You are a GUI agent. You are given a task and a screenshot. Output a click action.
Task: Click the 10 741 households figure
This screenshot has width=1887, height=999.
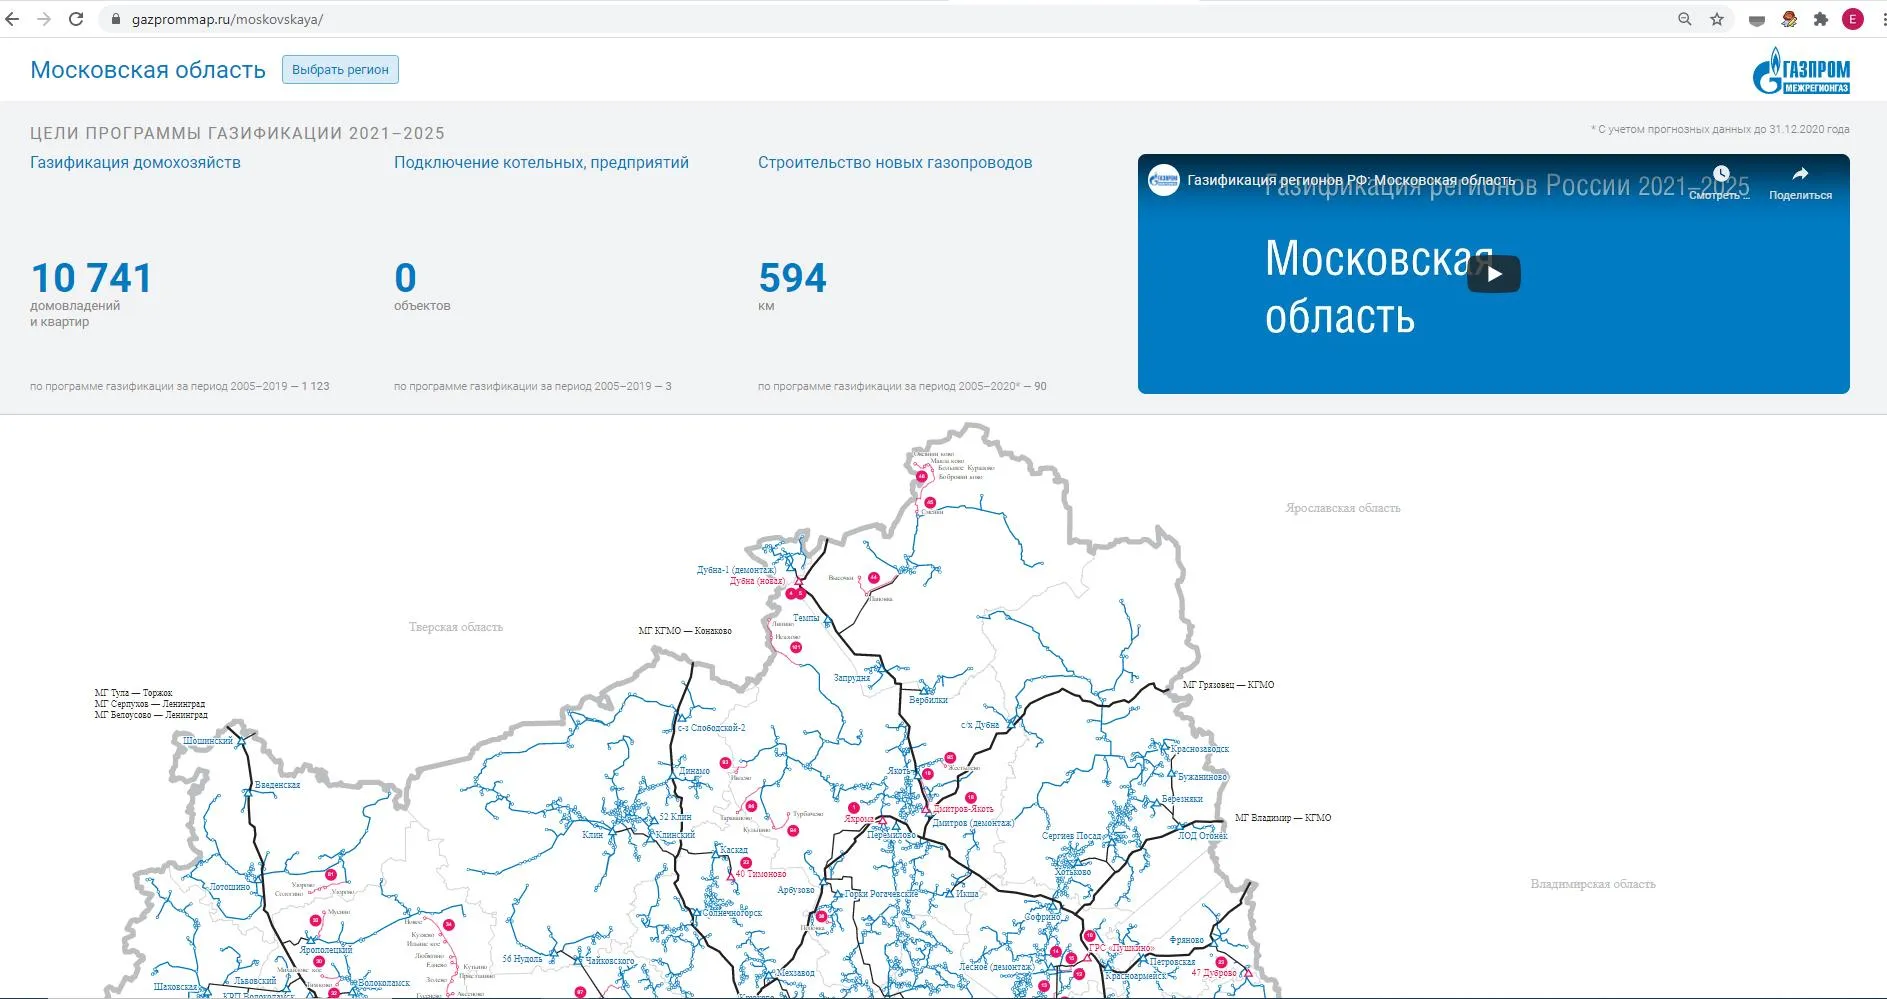pyautogui.click(x=91, y=278)
